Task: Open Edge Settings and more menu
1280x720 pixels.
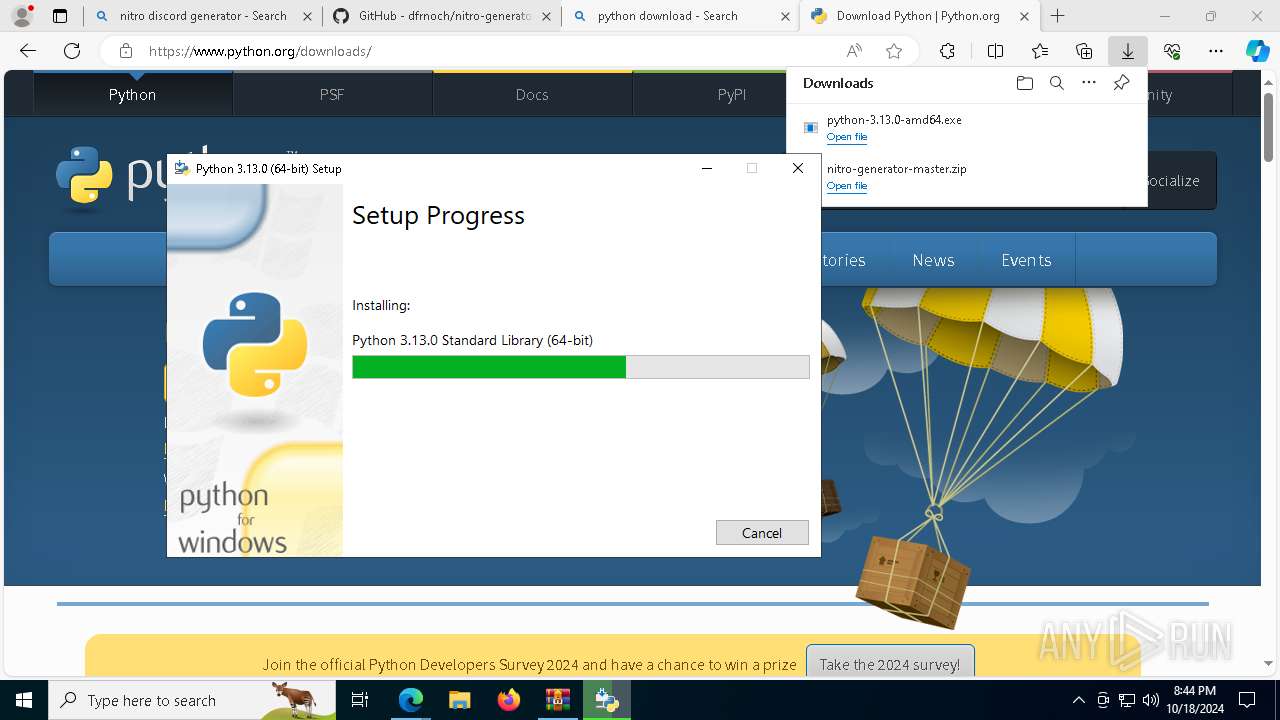Action: coord(1216,51)
